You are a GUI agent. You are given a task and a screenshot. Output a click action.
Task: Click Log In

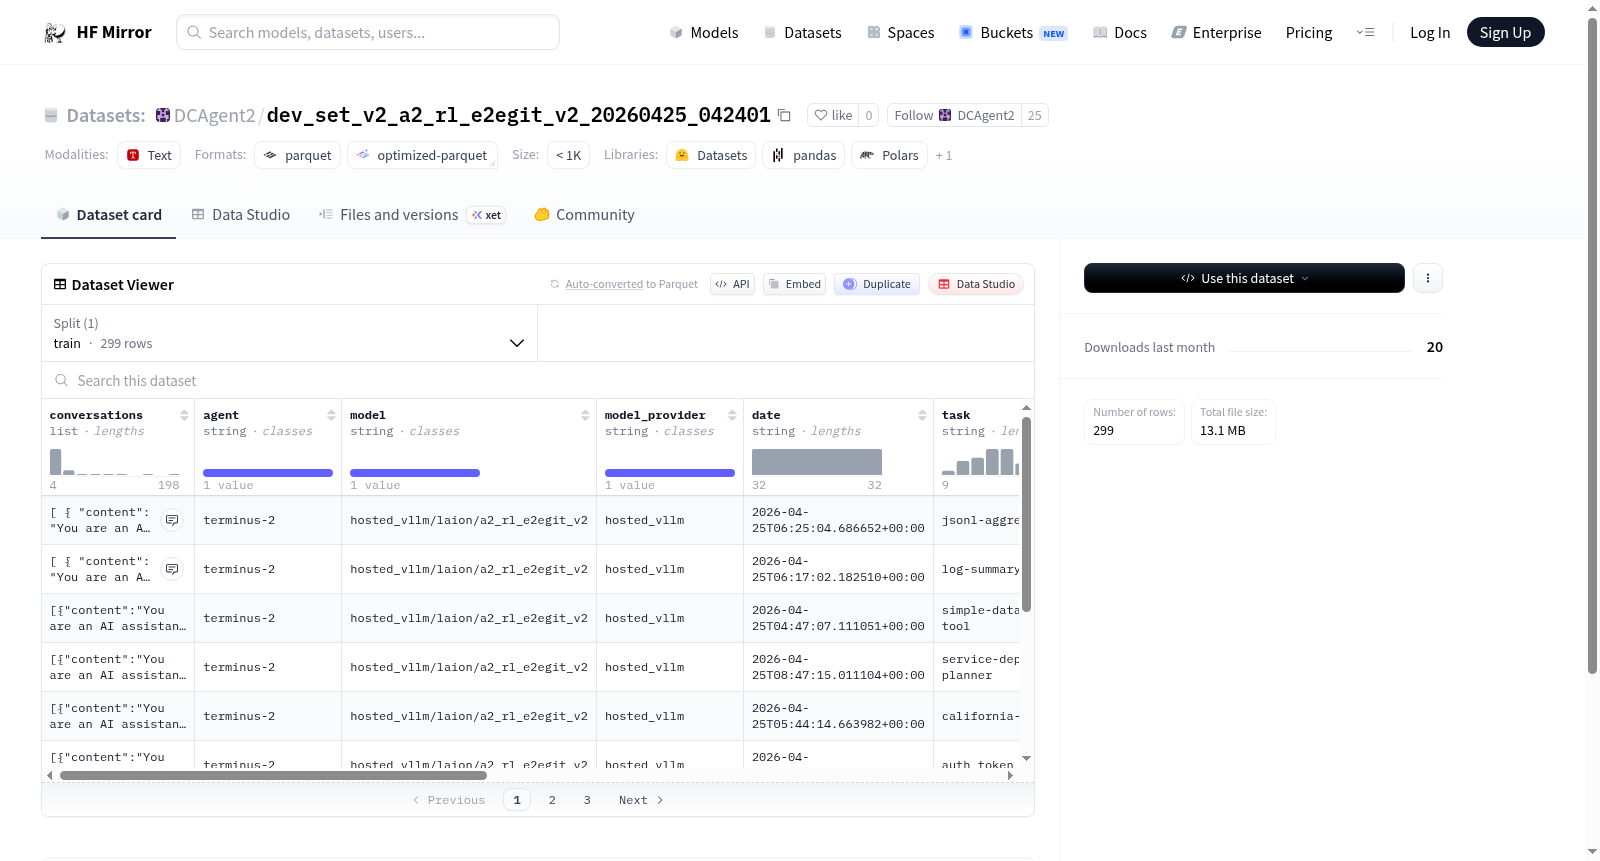pos(1430,33)
